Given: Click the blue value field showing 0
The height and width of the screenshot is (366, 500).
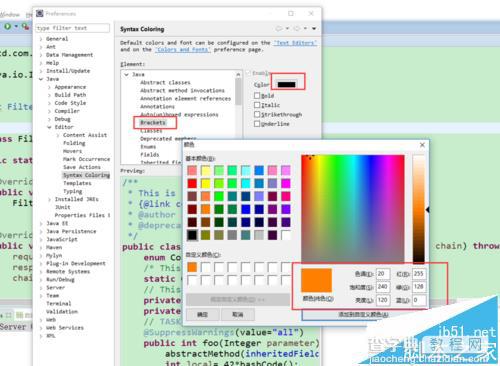Looking at the screenshot, I should tap(419, 300).
